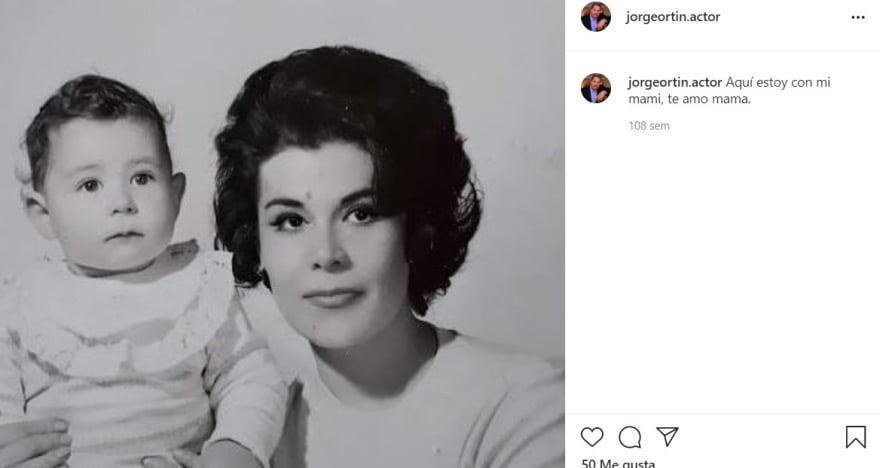Screen dimensions: 880x468
Task: Like the post with the heart icon
Action: coord(592,437)
